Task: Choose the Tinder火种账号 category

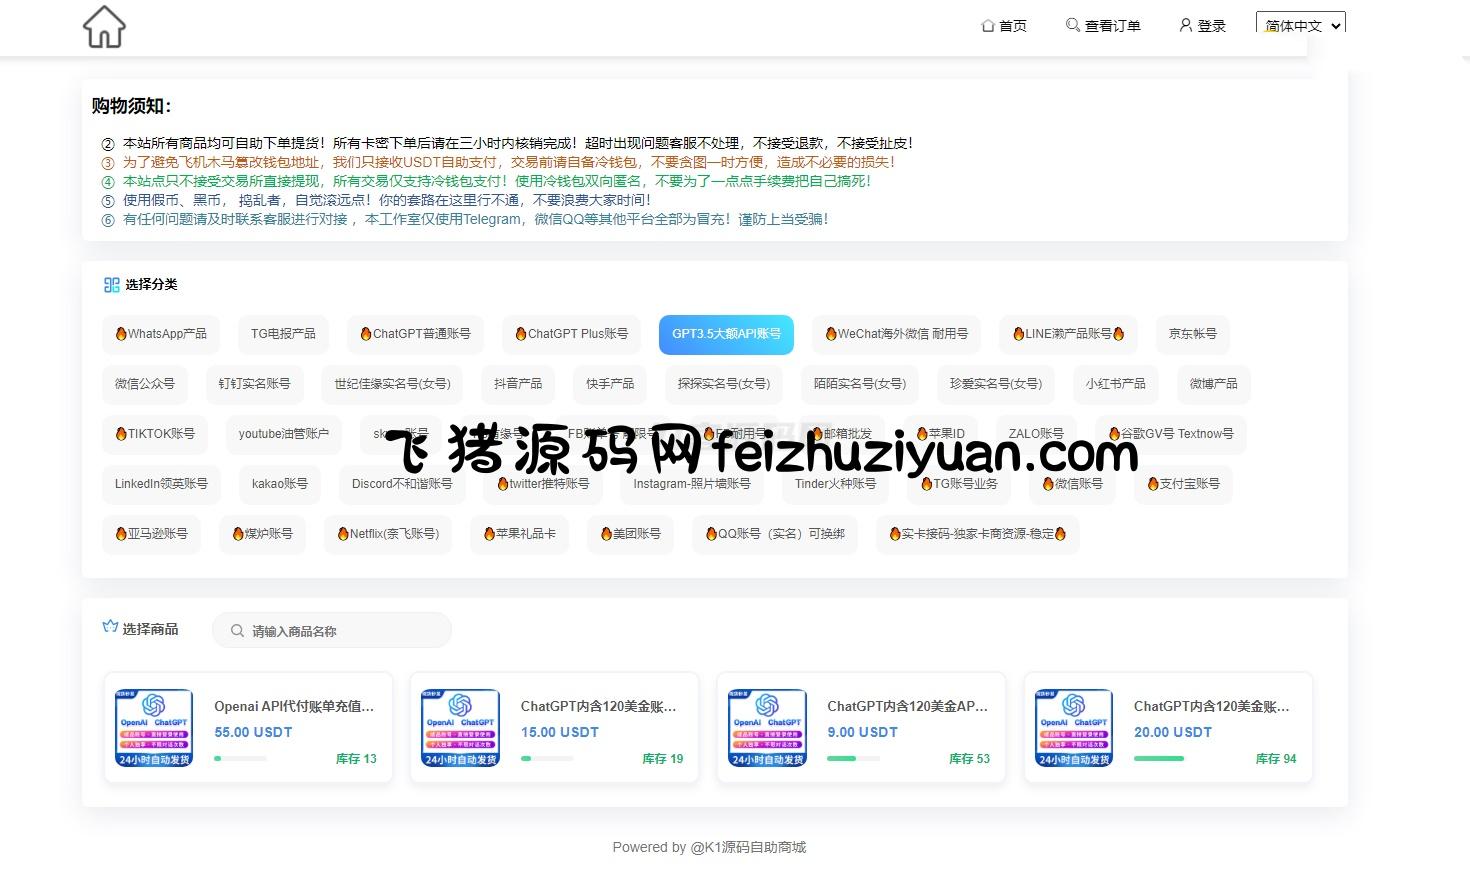Action: [836, 484]
